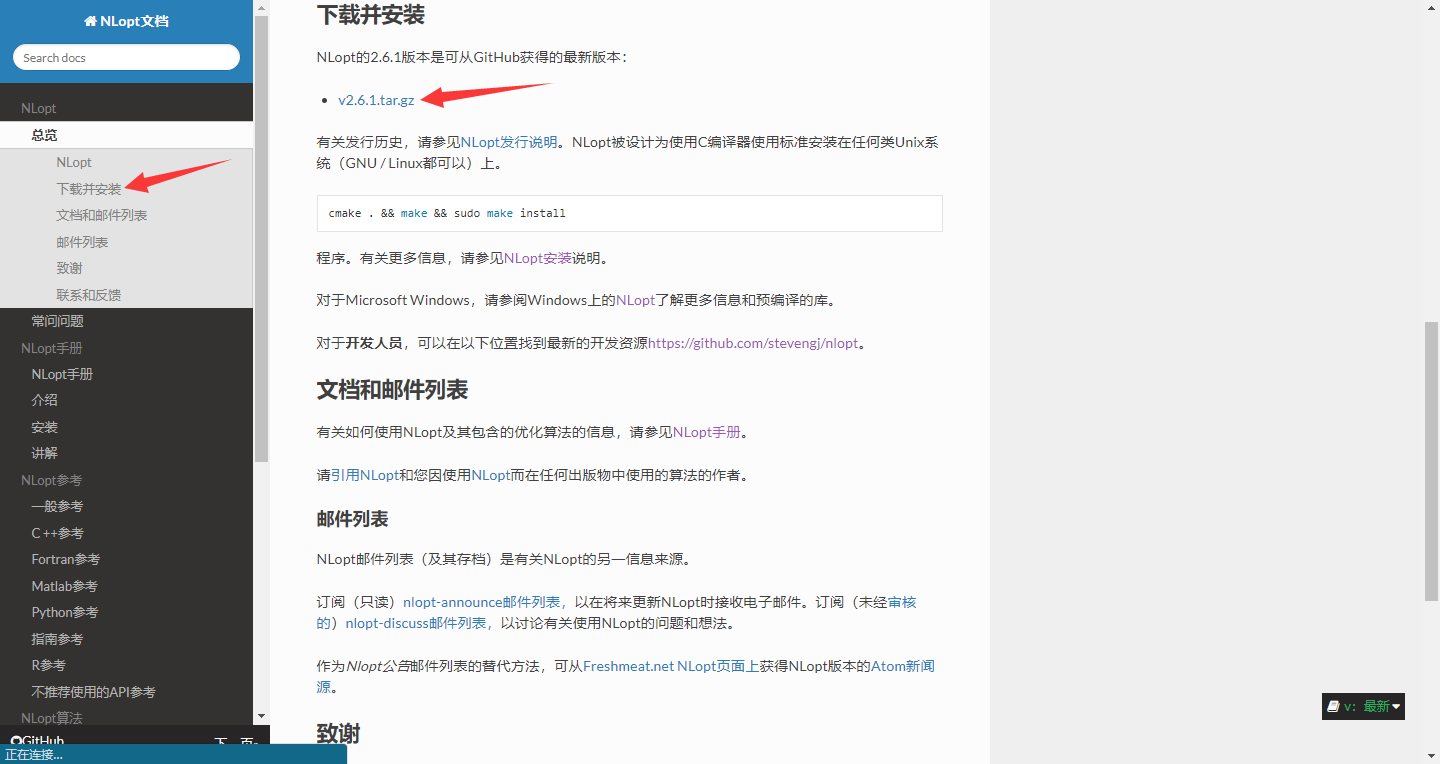1440x764 pixels.
Task: Open the NLopt手册 link in the article text
Action: click(707, 432)
